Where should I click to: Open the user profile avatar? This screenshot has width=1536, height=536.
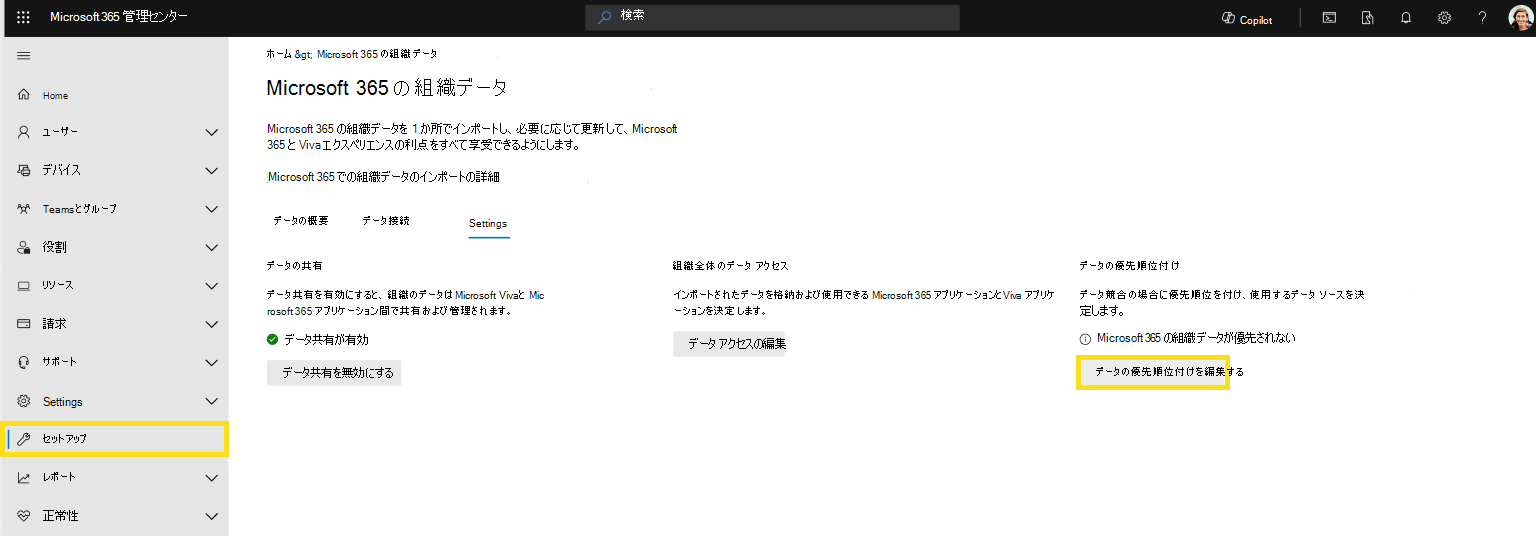[x=1520, y=18]
